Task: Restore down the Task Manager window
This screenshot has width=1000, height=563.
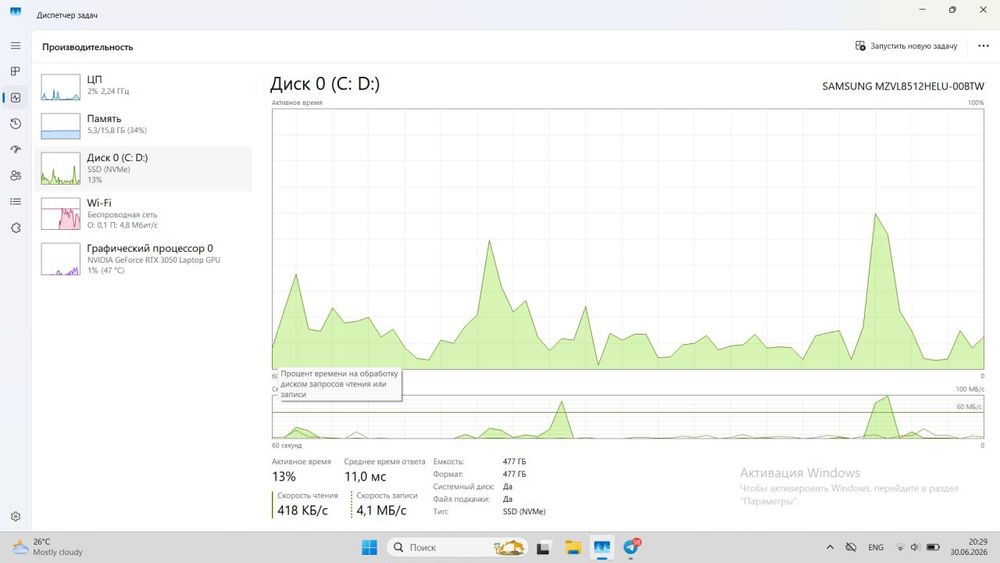Action: click(x=952, y=10)
